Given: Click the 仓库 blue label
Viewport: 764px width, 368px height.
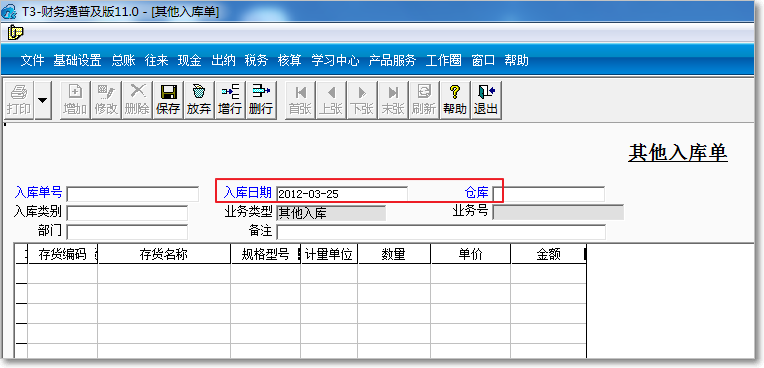Looking at the screenshot, I should pyautogui.click(x=477, y=193).
